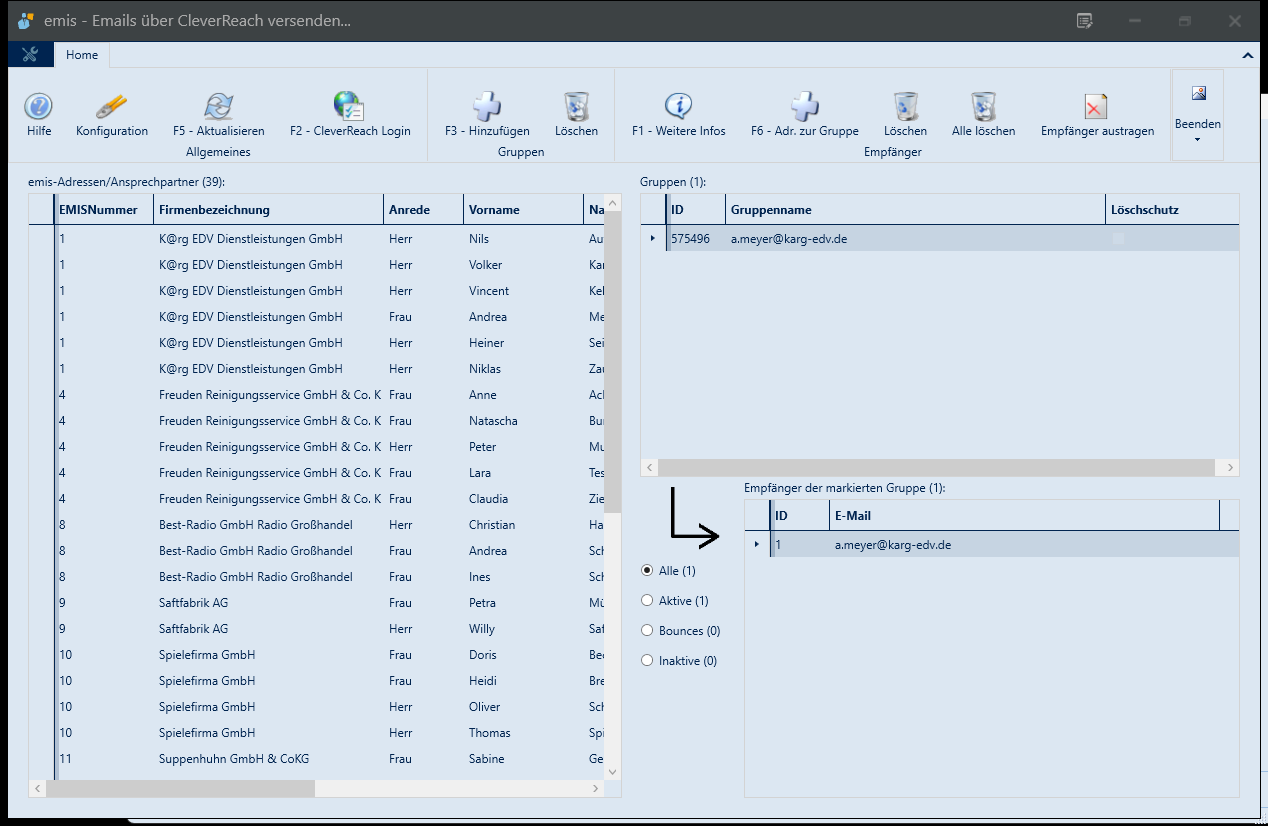Click Löschen in Gruppen section
Viewport: 1268px width, 826px height.
[577, 106]
